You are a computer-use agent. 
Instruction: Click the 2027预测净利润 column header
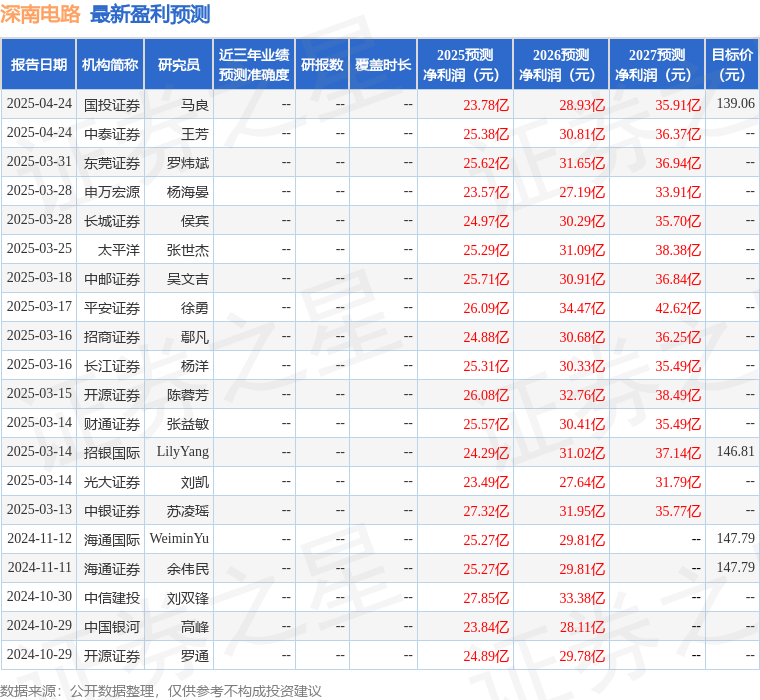657,65
